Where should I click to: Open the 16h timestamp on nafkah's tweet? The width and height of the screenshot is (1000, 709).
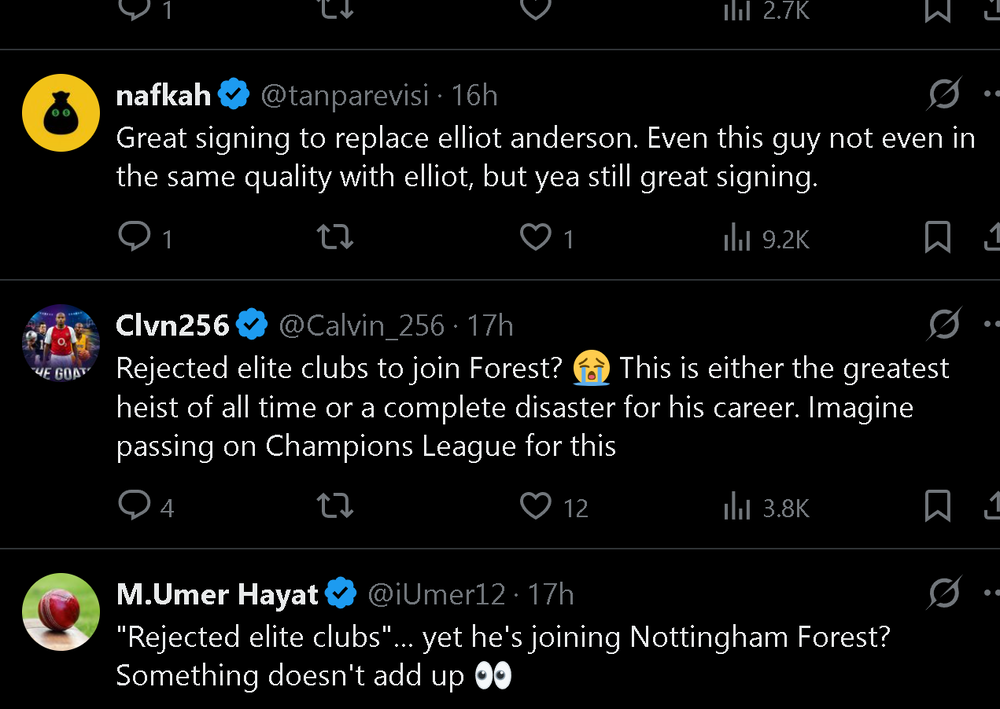click(474, 96)
